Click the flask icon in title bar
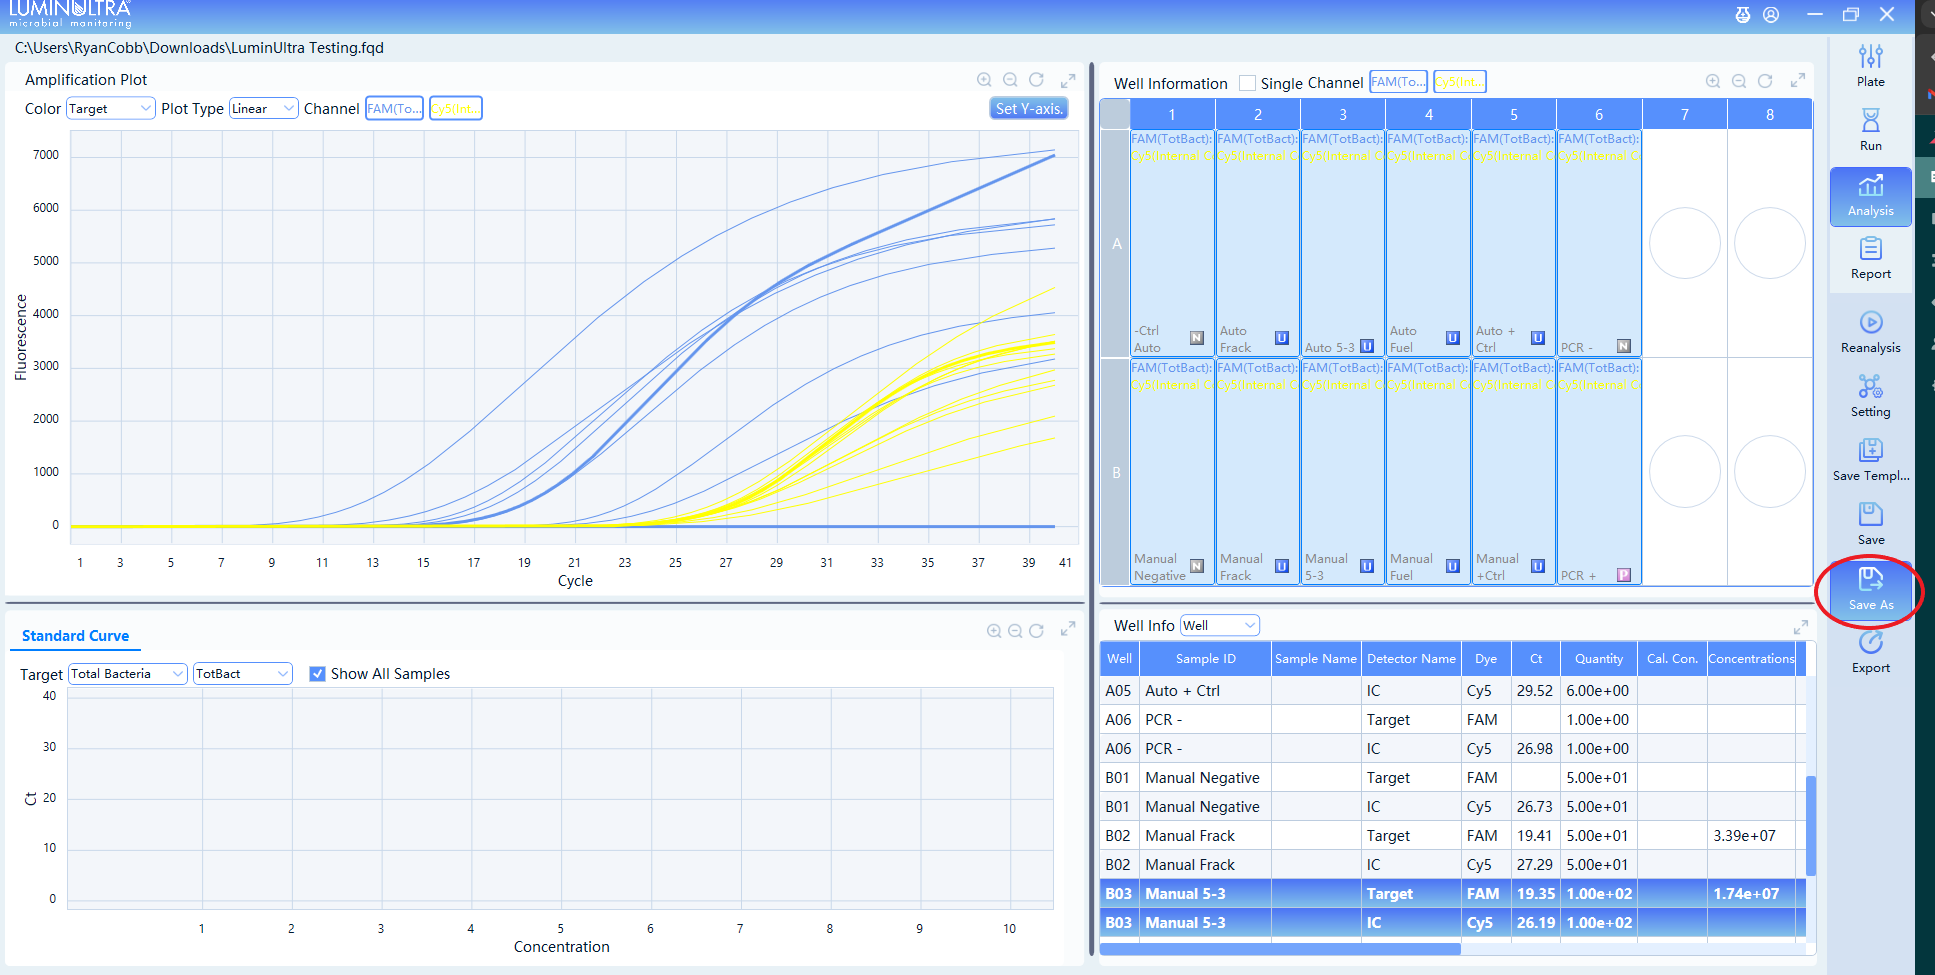The image size is (1935, 975). (x=1743, y=15)
